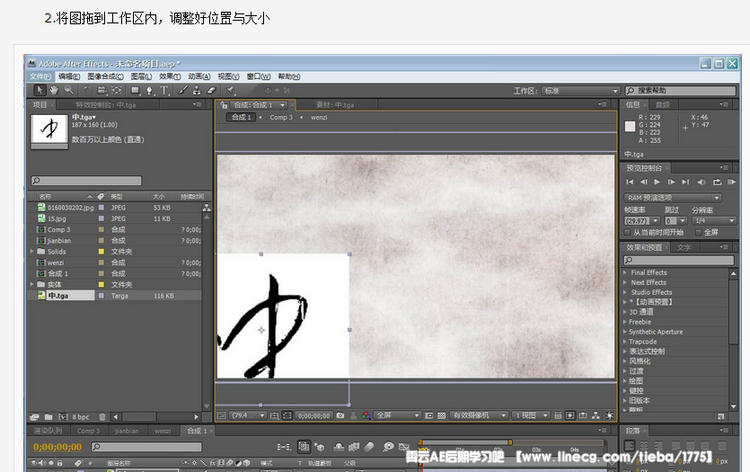Open the 1/4 resolution dropdown in preview
750x472 pixels.
(x=715, y=220)
